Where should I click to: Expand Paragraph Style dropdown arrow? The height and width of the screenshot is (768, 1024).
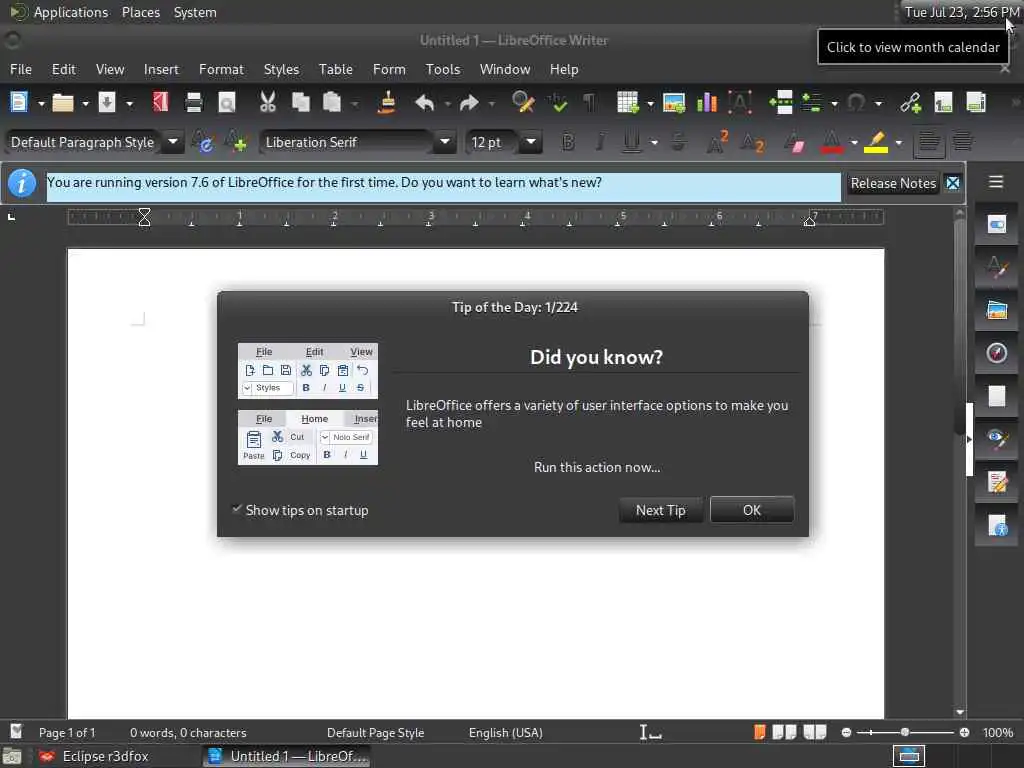tap(173, 142)
